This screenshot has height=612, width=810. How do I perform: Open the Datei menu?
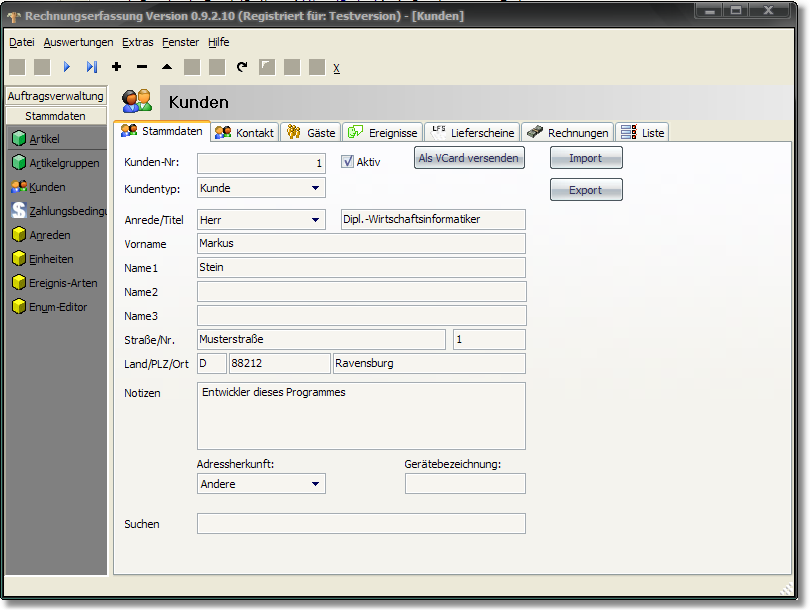point(22,42)
